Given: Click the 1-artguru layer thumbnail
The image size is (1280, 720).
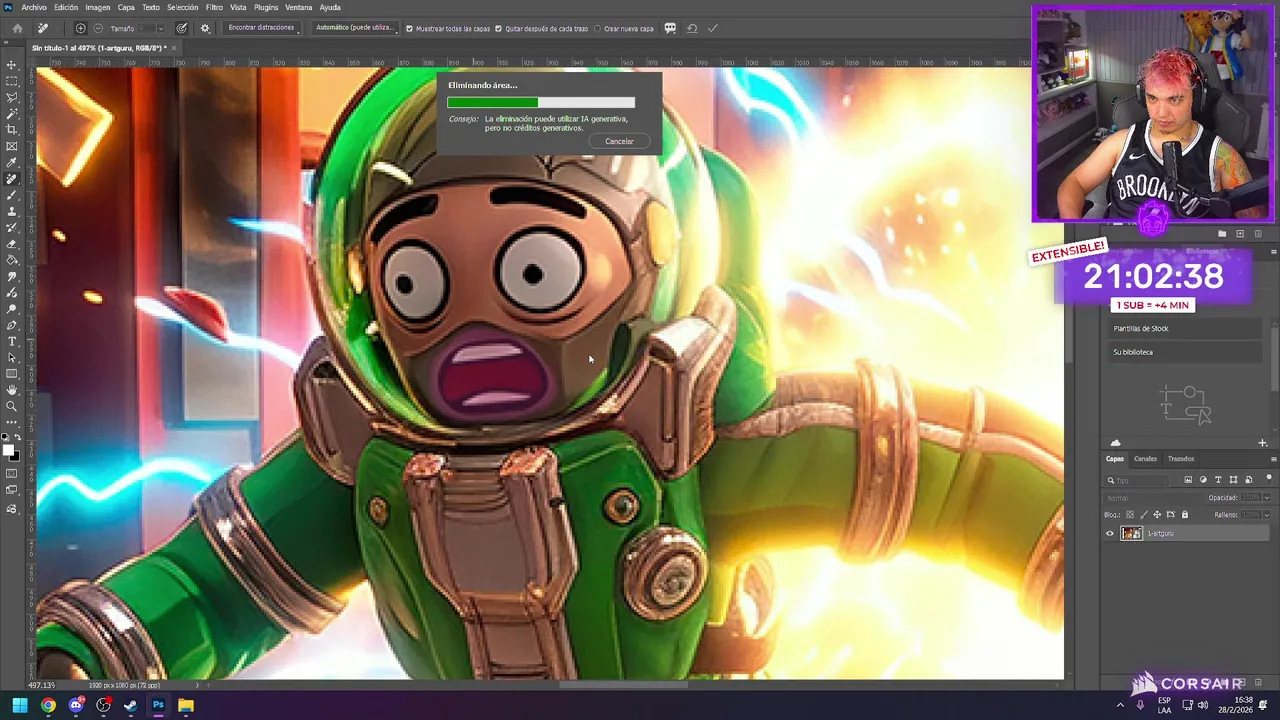Looking at the screenshot, I should 1131,533.
